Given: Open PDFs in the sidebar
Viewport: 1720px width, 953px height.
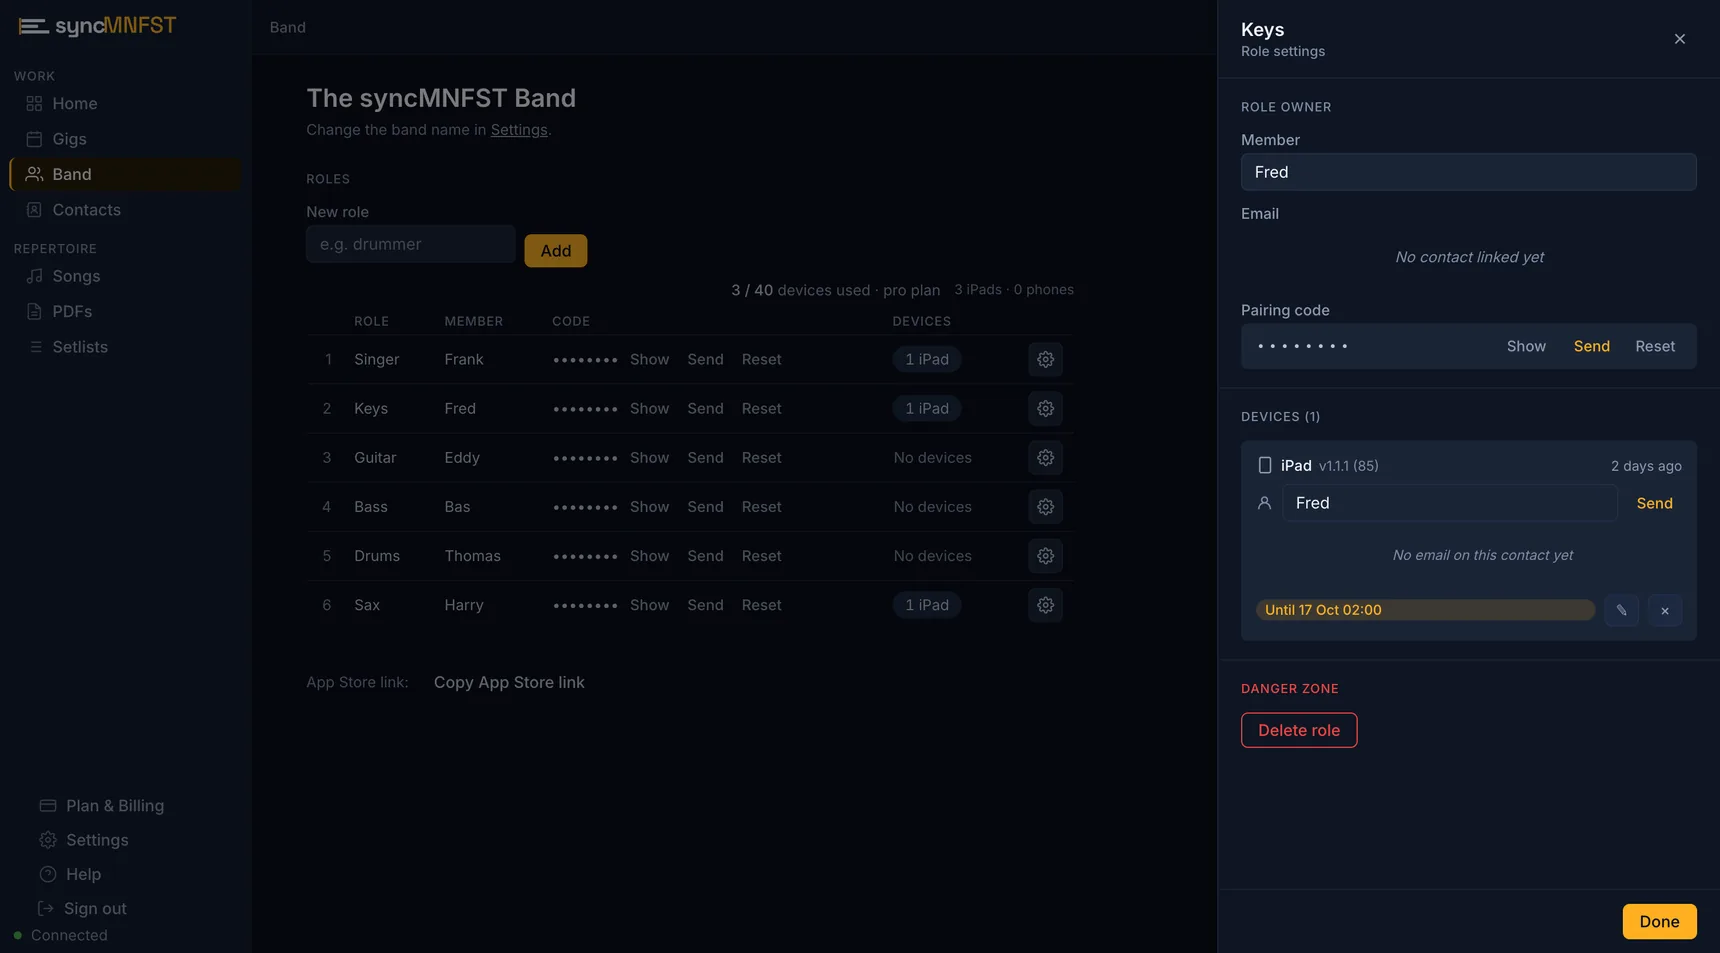Looking at the screenshot, I should click(x=124, y=311).
